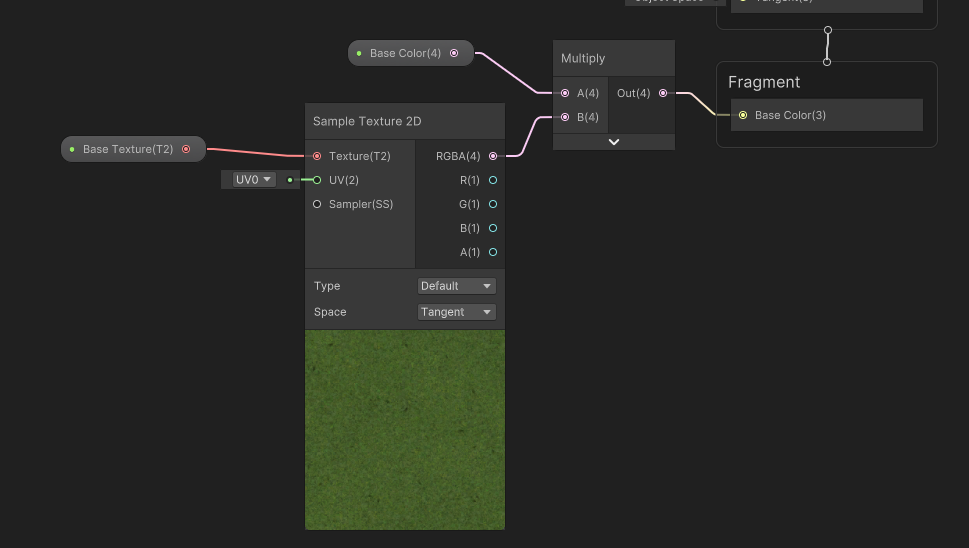Open the Space dropdown set to Tangent

[x=456, y=312]
